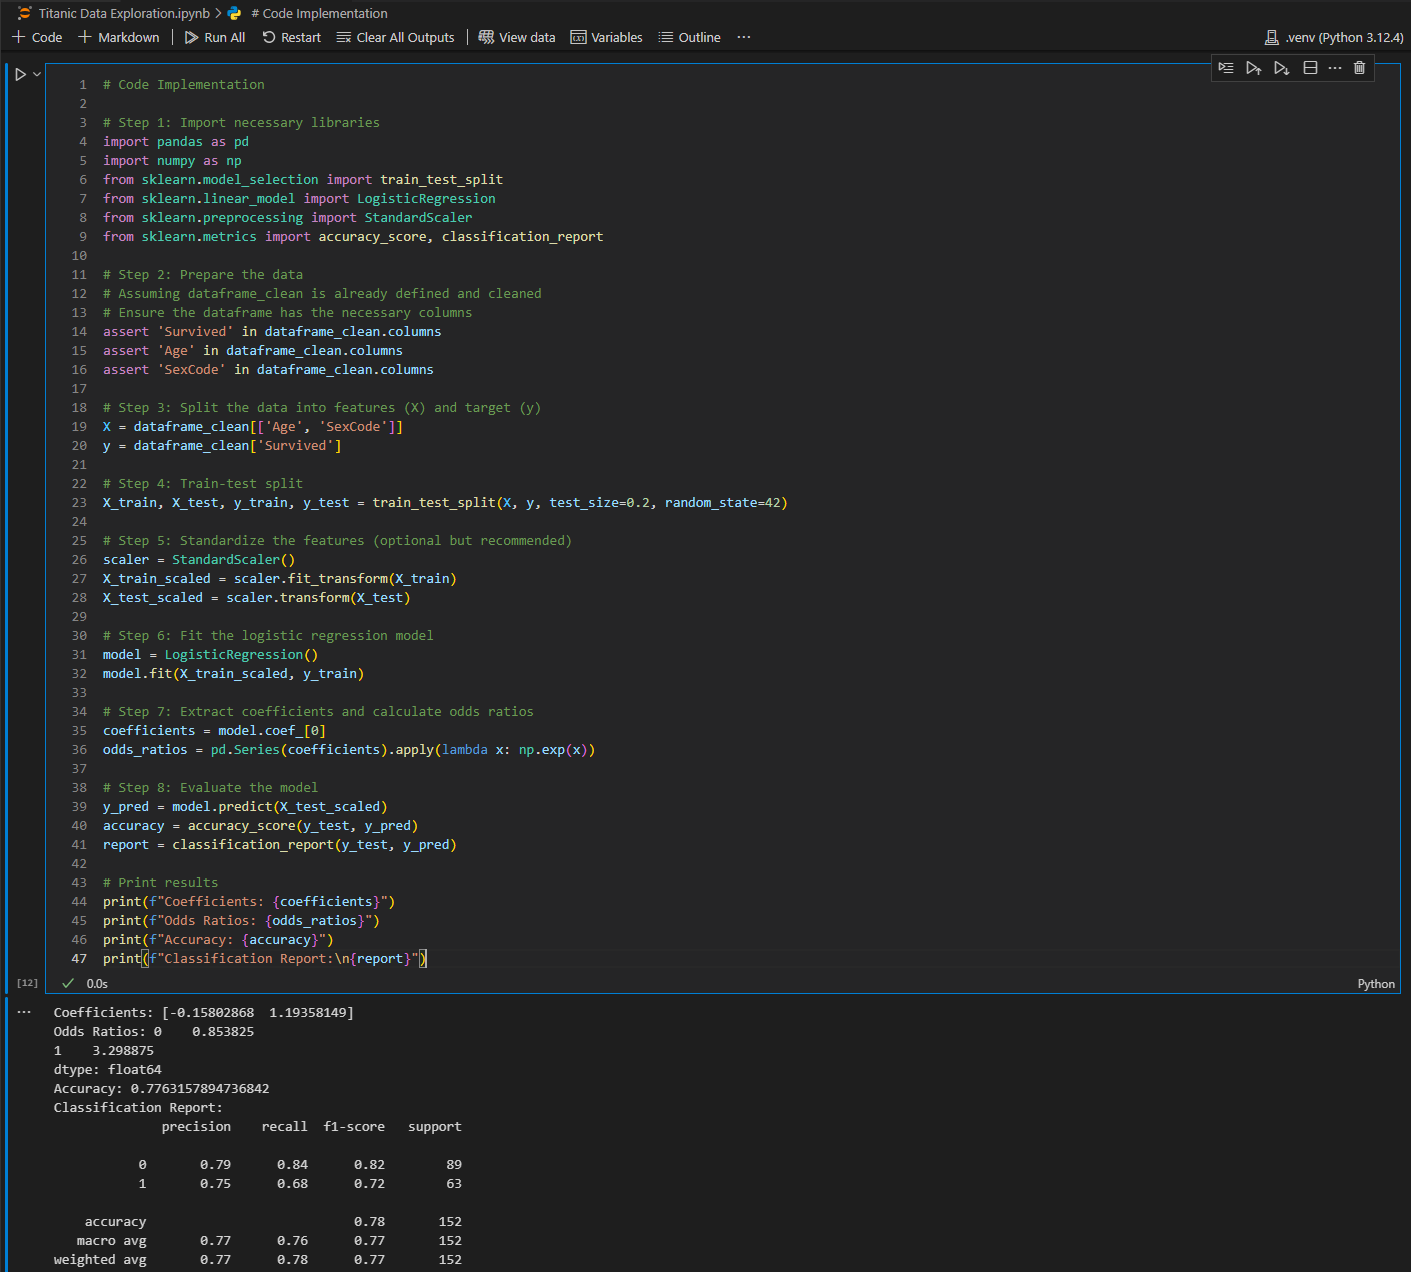
Task: Click 'dtype: float64' output text
Action: click(x=108, y=1070)
